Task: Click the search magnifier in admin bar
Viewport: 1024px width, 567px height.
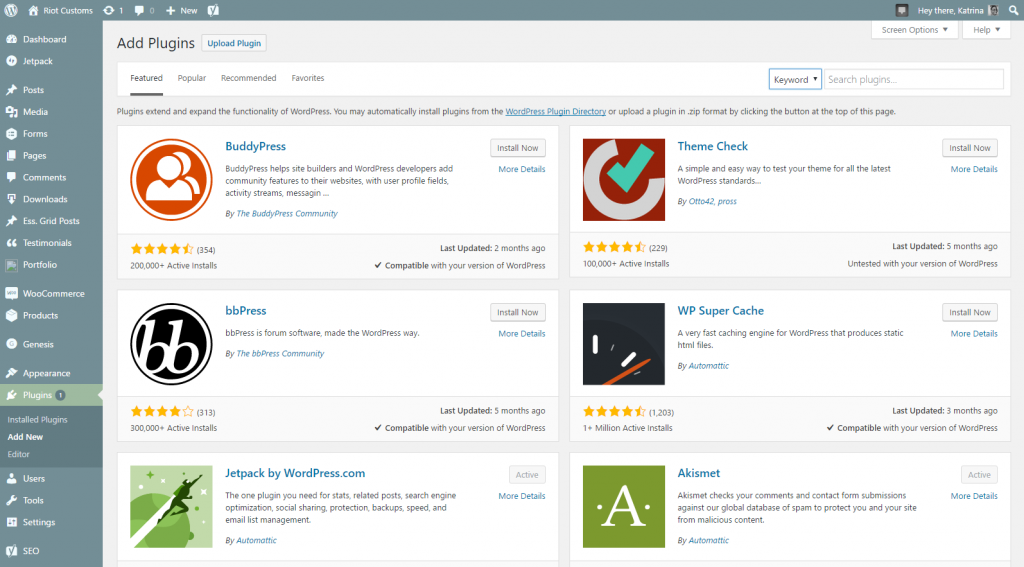Action: (x=1014, y=10)
